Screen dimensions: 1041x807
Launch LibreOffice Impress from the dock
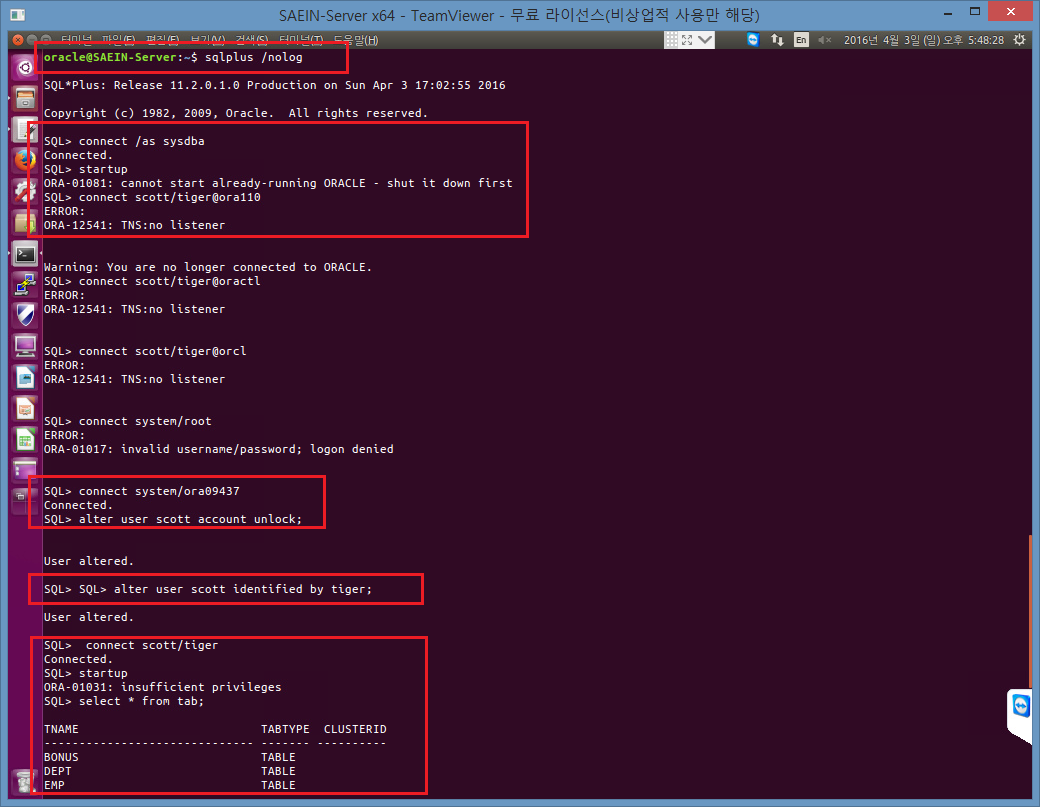[x=25, y=408]
